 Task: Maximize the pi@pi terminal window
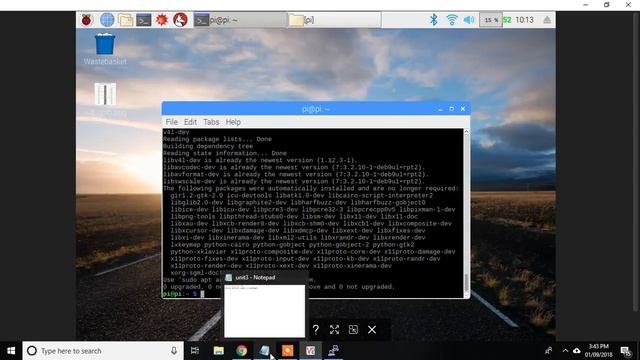[451, 109]
